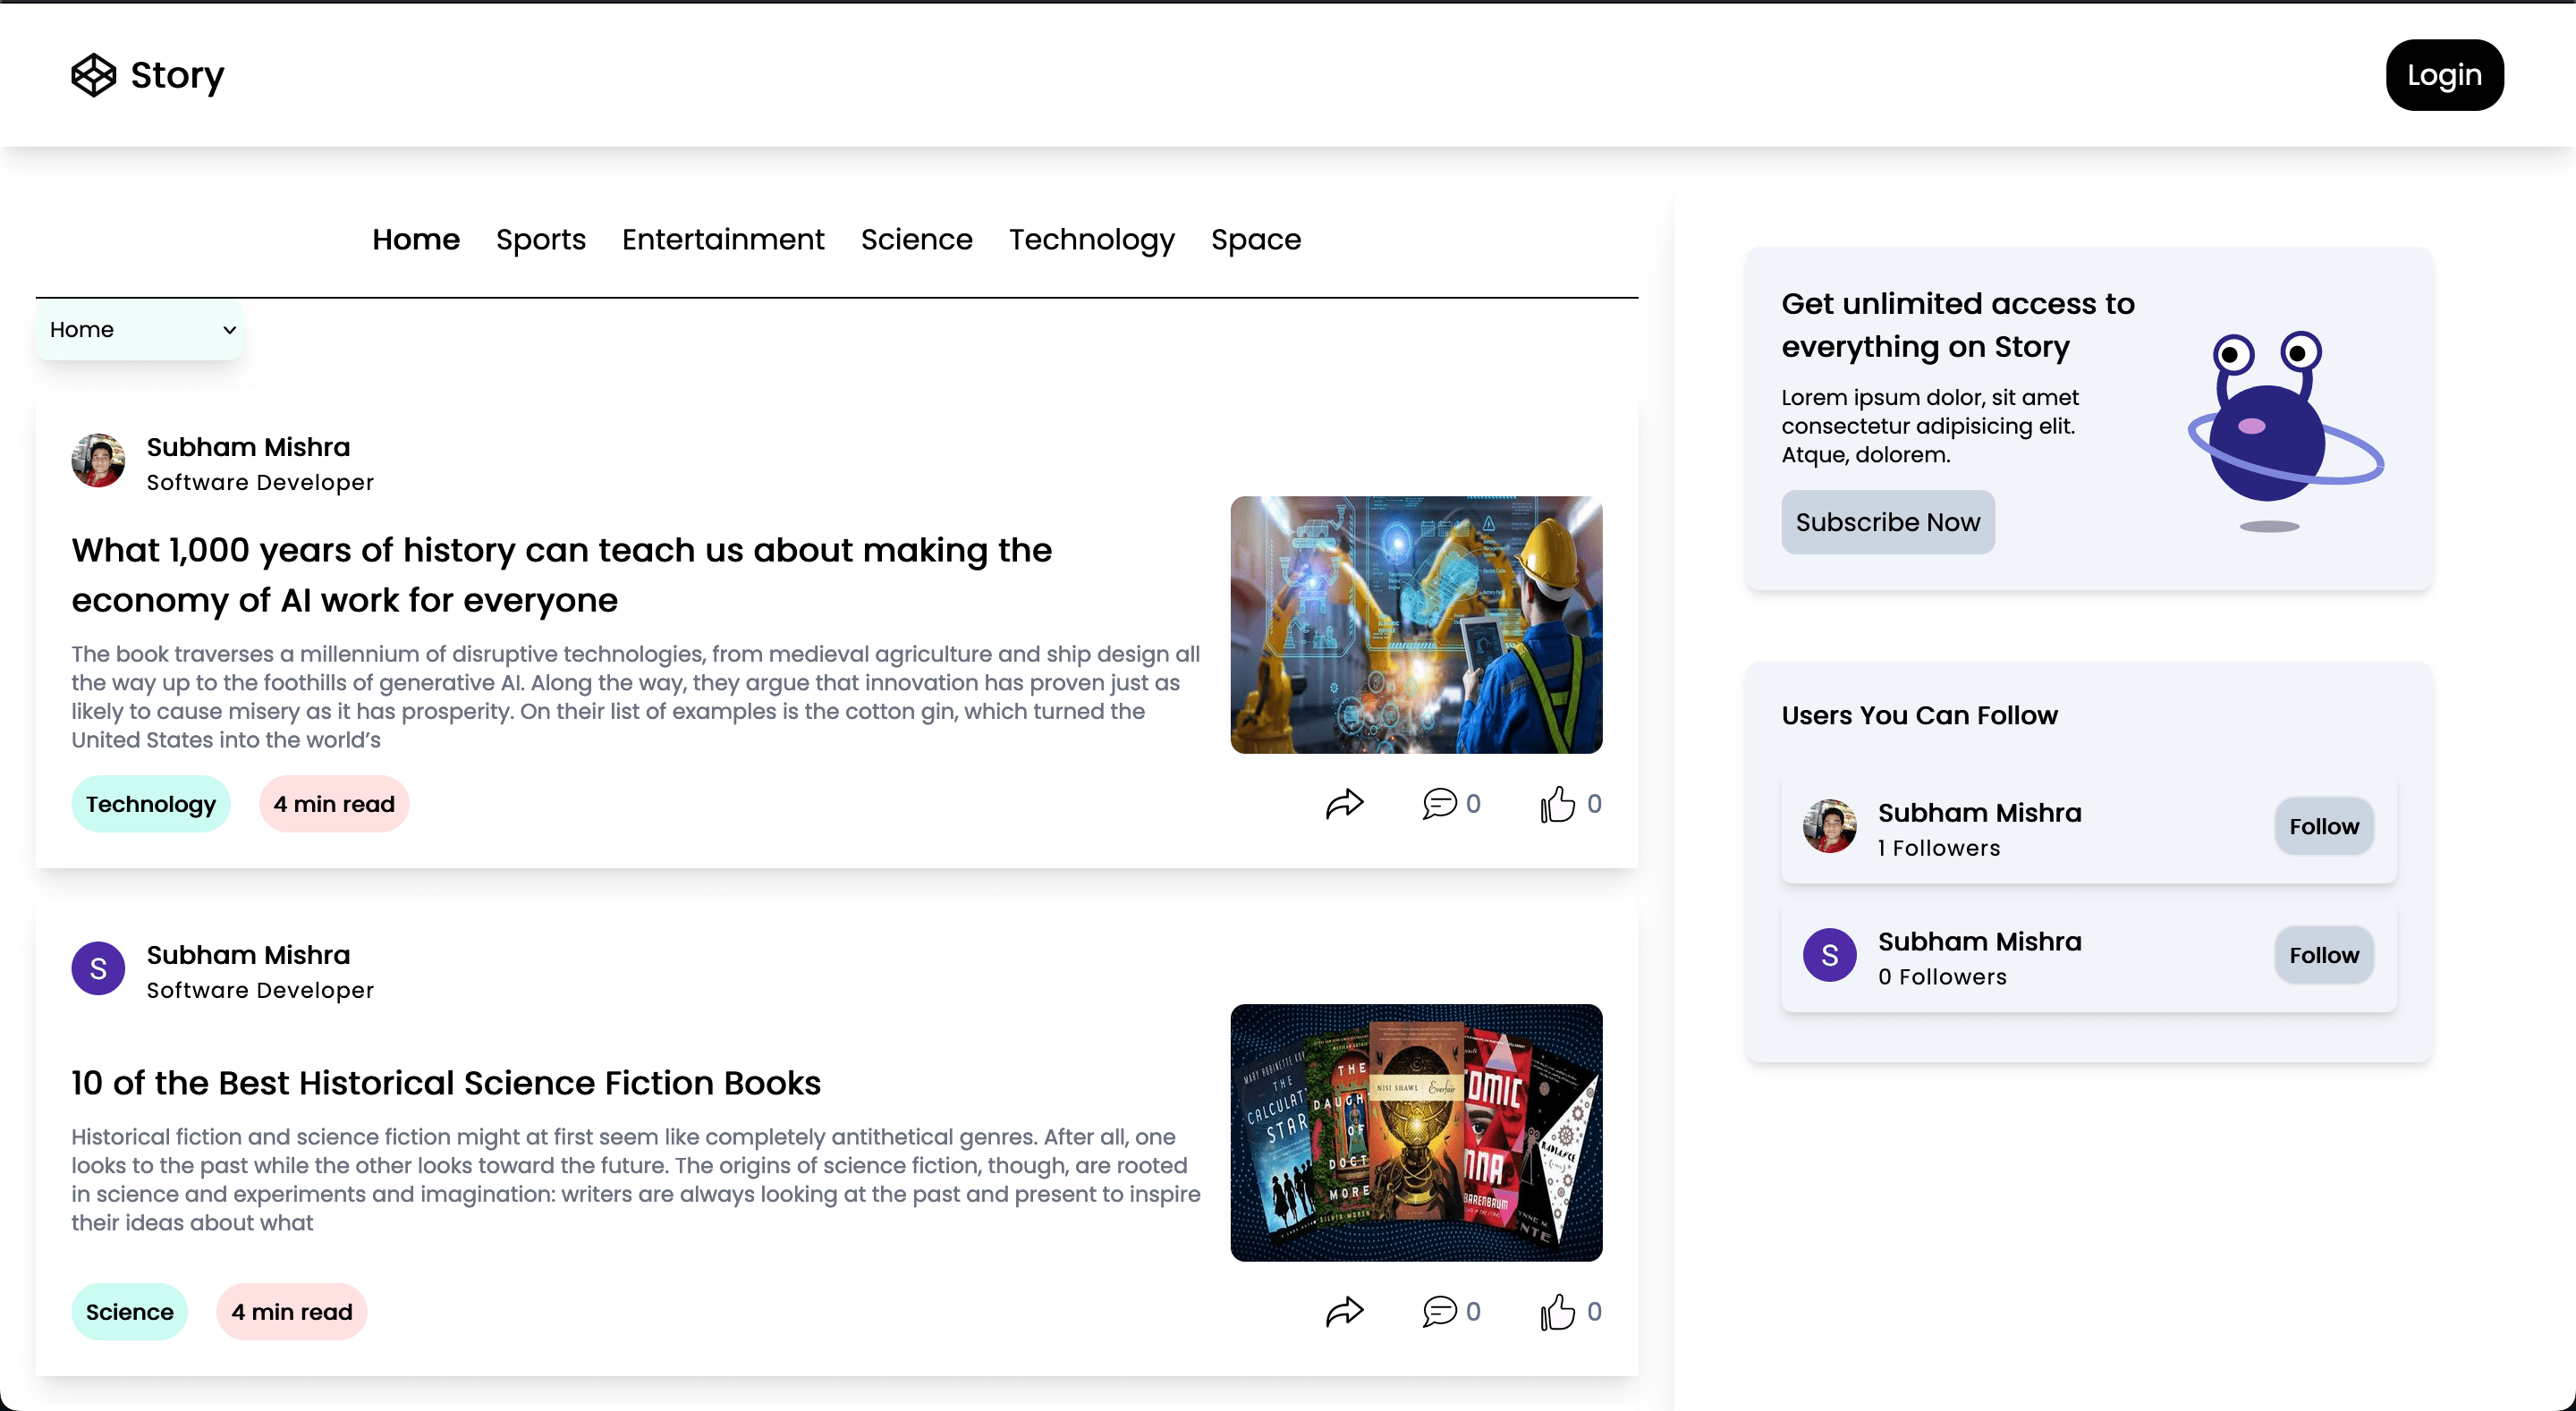Click the Login button
Viewport: 2576px width, 1411px height.
tap(2444, 74)
